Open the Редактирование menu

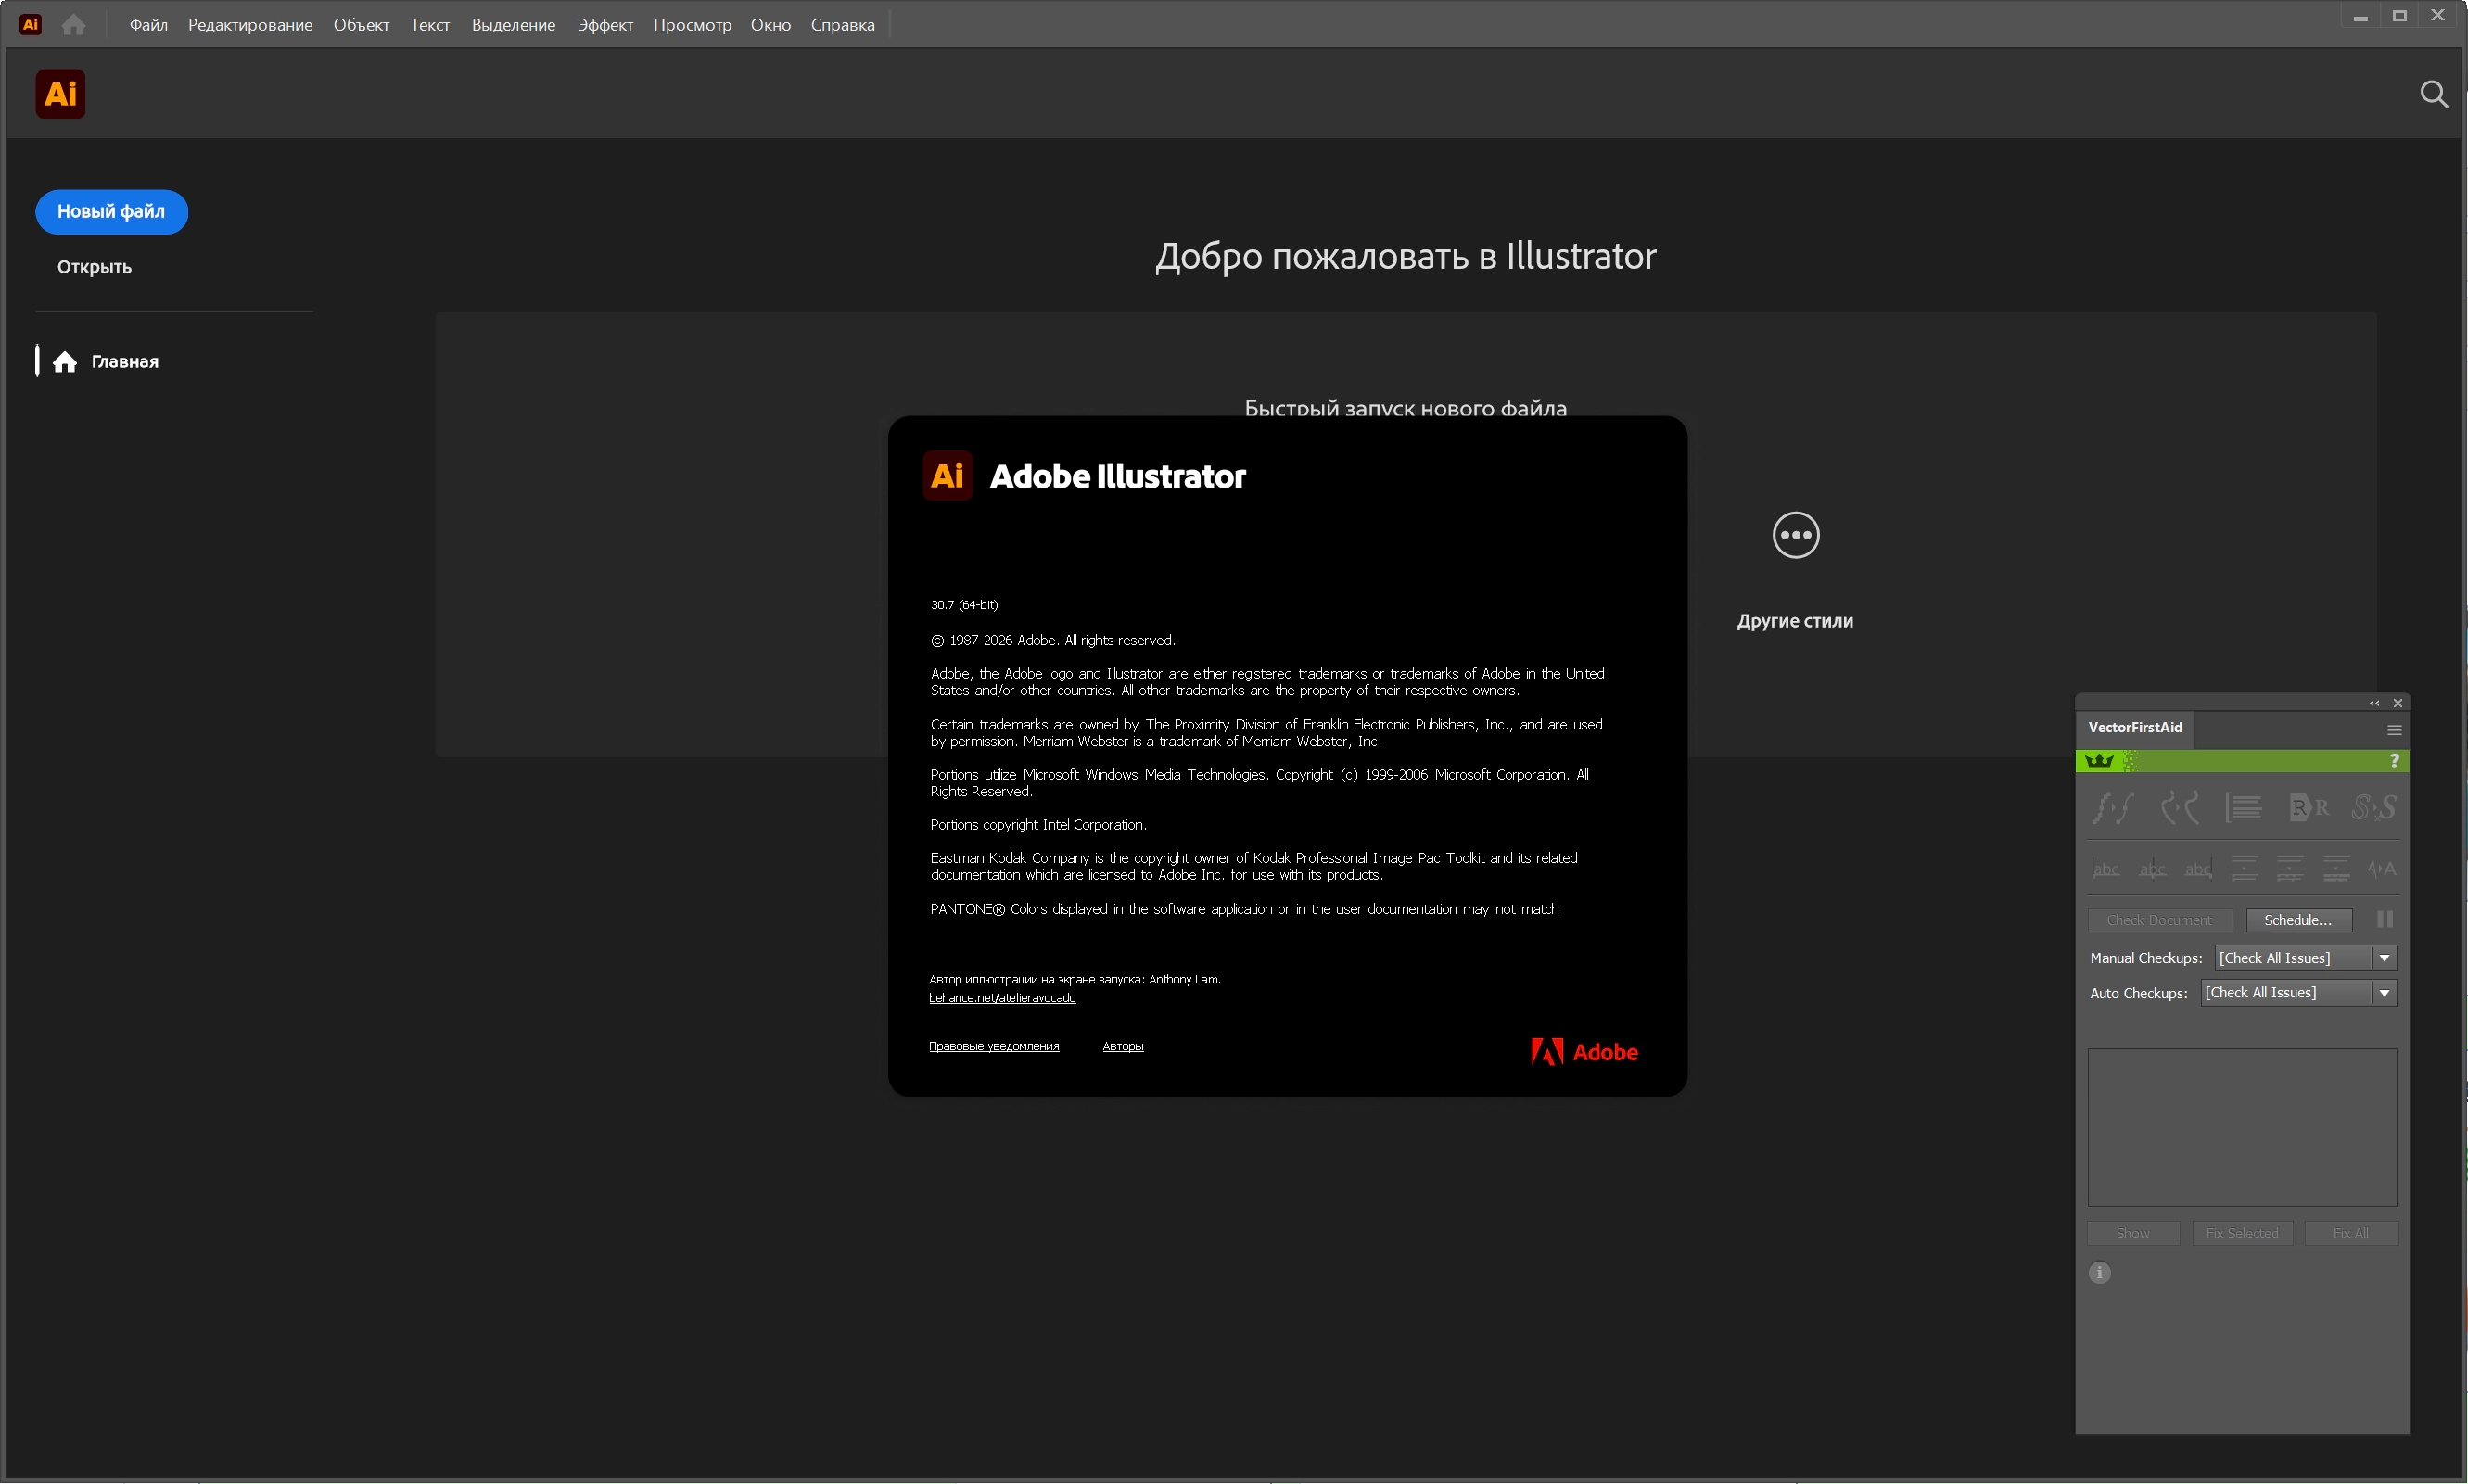tap(250, 25)
